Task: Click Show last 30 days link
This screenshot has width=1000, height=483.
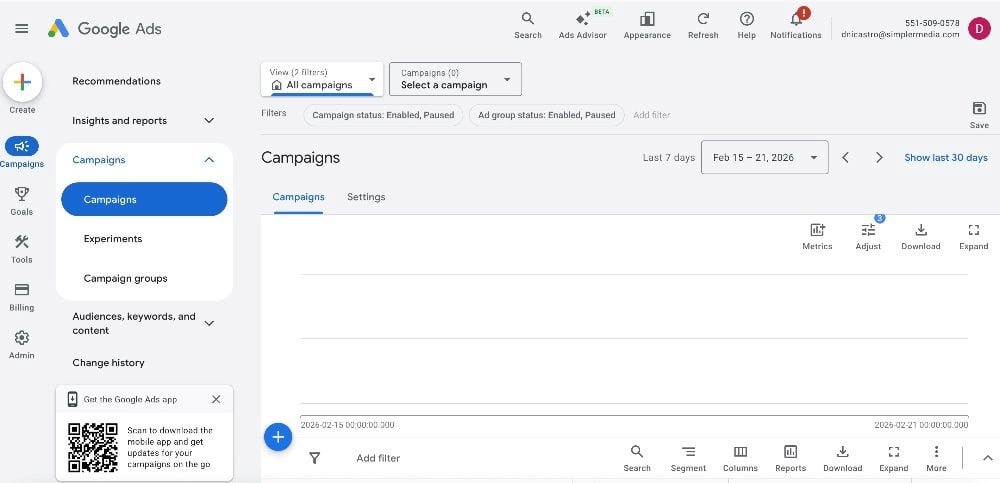Action: (x=945, y=157)
